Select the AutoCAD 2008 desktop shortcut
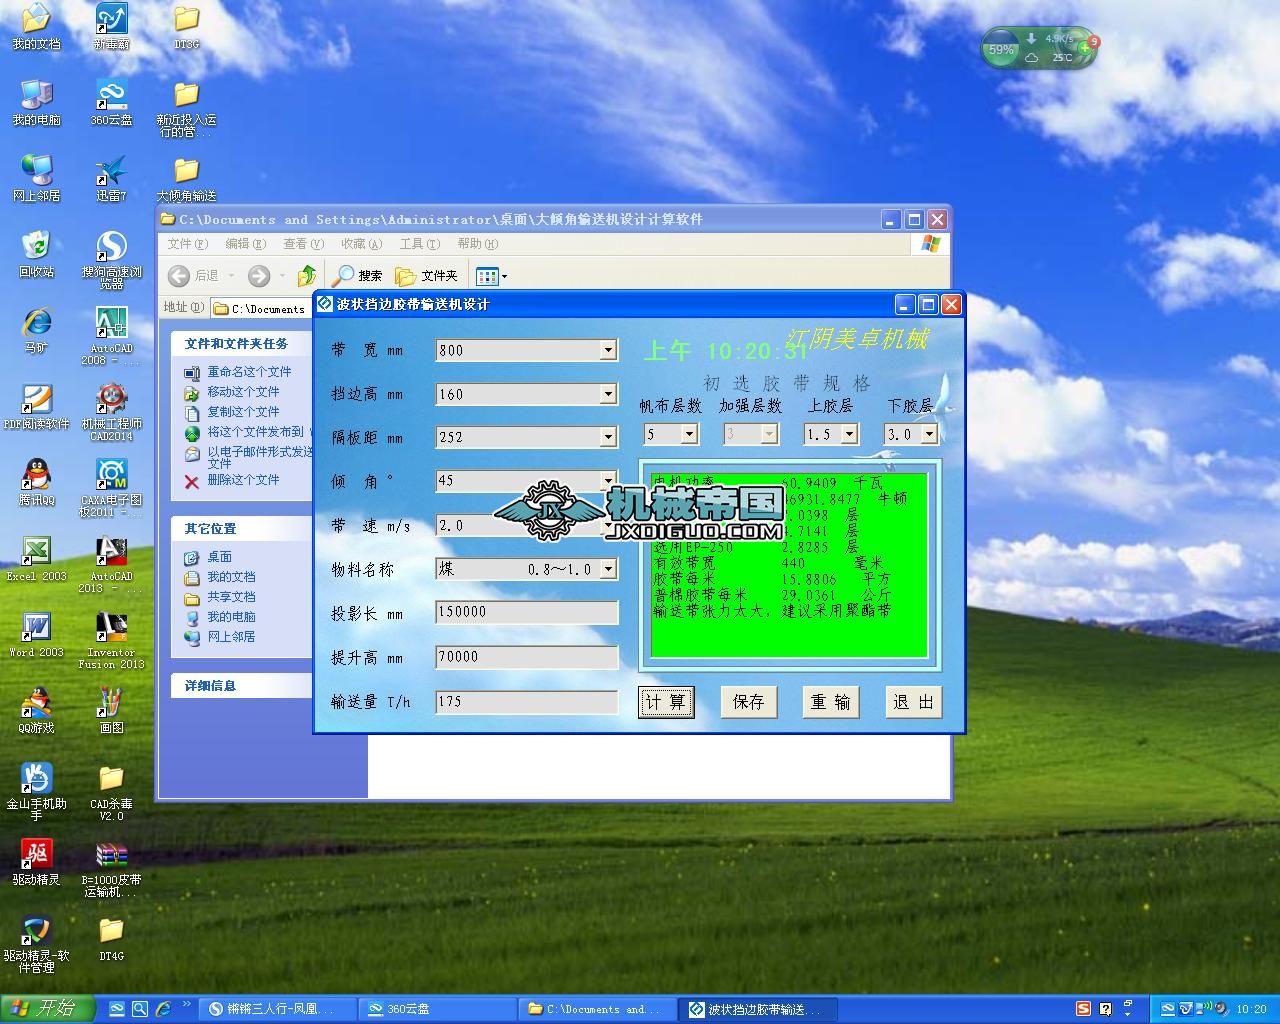The width and height of the screenshot is (1280, 1024). click(111, 336)
